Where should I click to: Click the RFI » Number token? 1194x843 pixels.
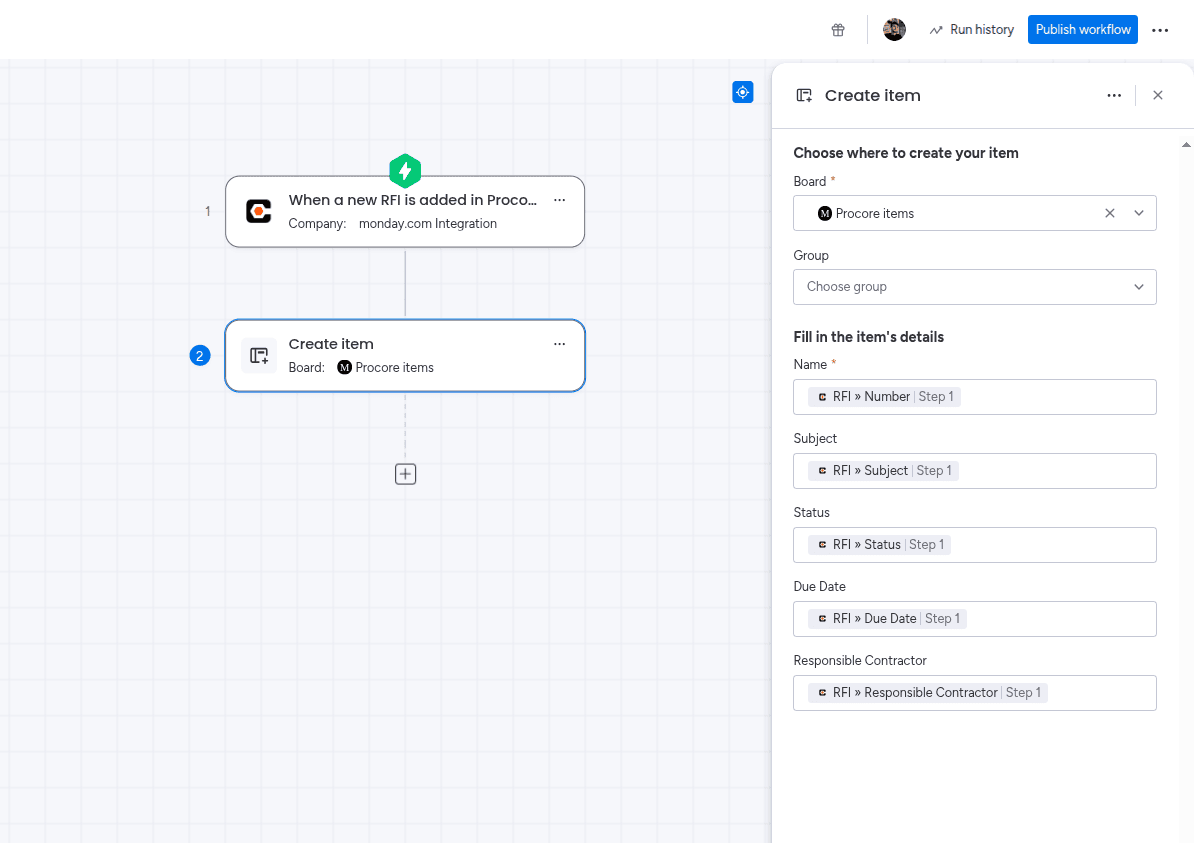click(884, 397)
